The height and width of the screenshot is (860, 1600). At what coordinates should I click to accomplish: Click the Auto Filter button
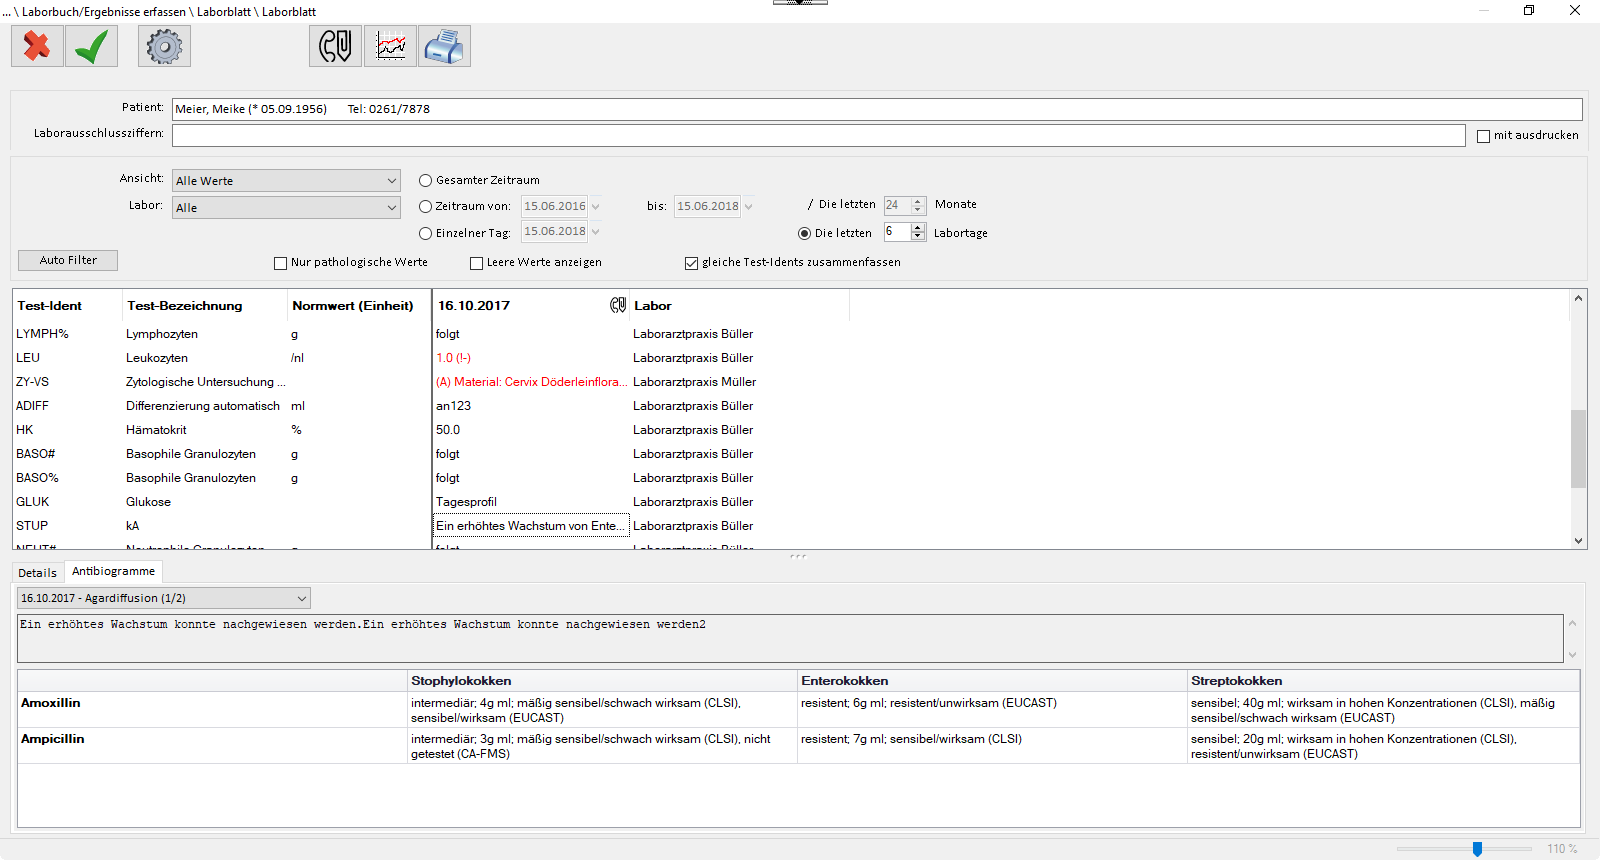click(x=68, y=260)
